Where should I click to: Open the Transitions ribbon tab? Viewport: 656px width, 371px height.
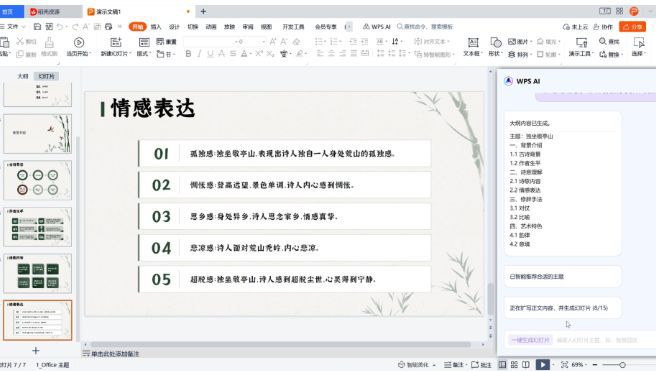tap(192, 27)
